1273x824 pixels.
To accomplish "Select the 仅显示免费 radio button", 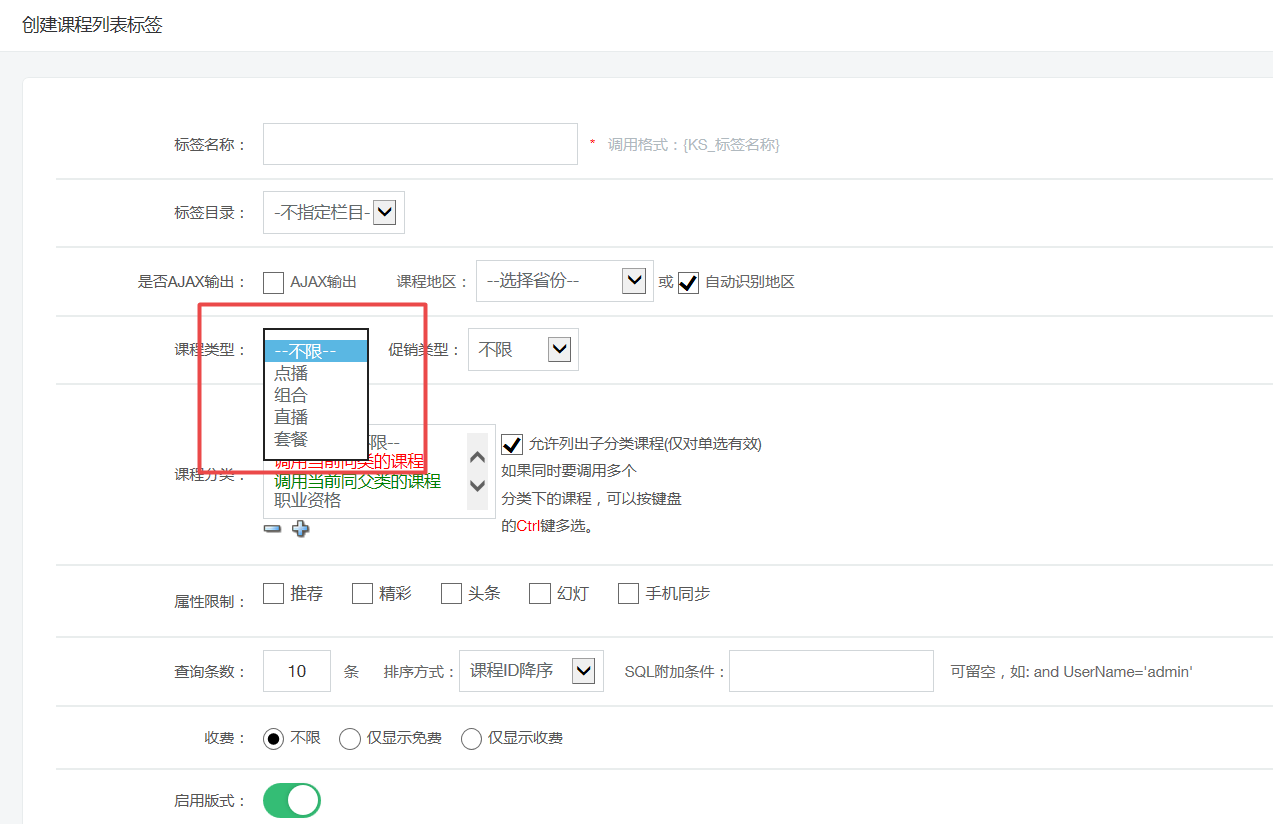I will (x=350, y=739).
